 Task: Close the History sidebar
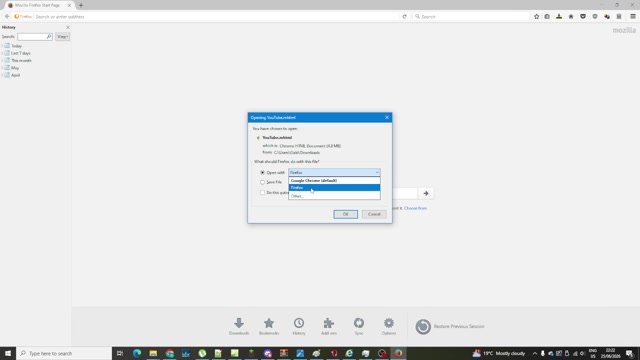(x=68, y=27)
